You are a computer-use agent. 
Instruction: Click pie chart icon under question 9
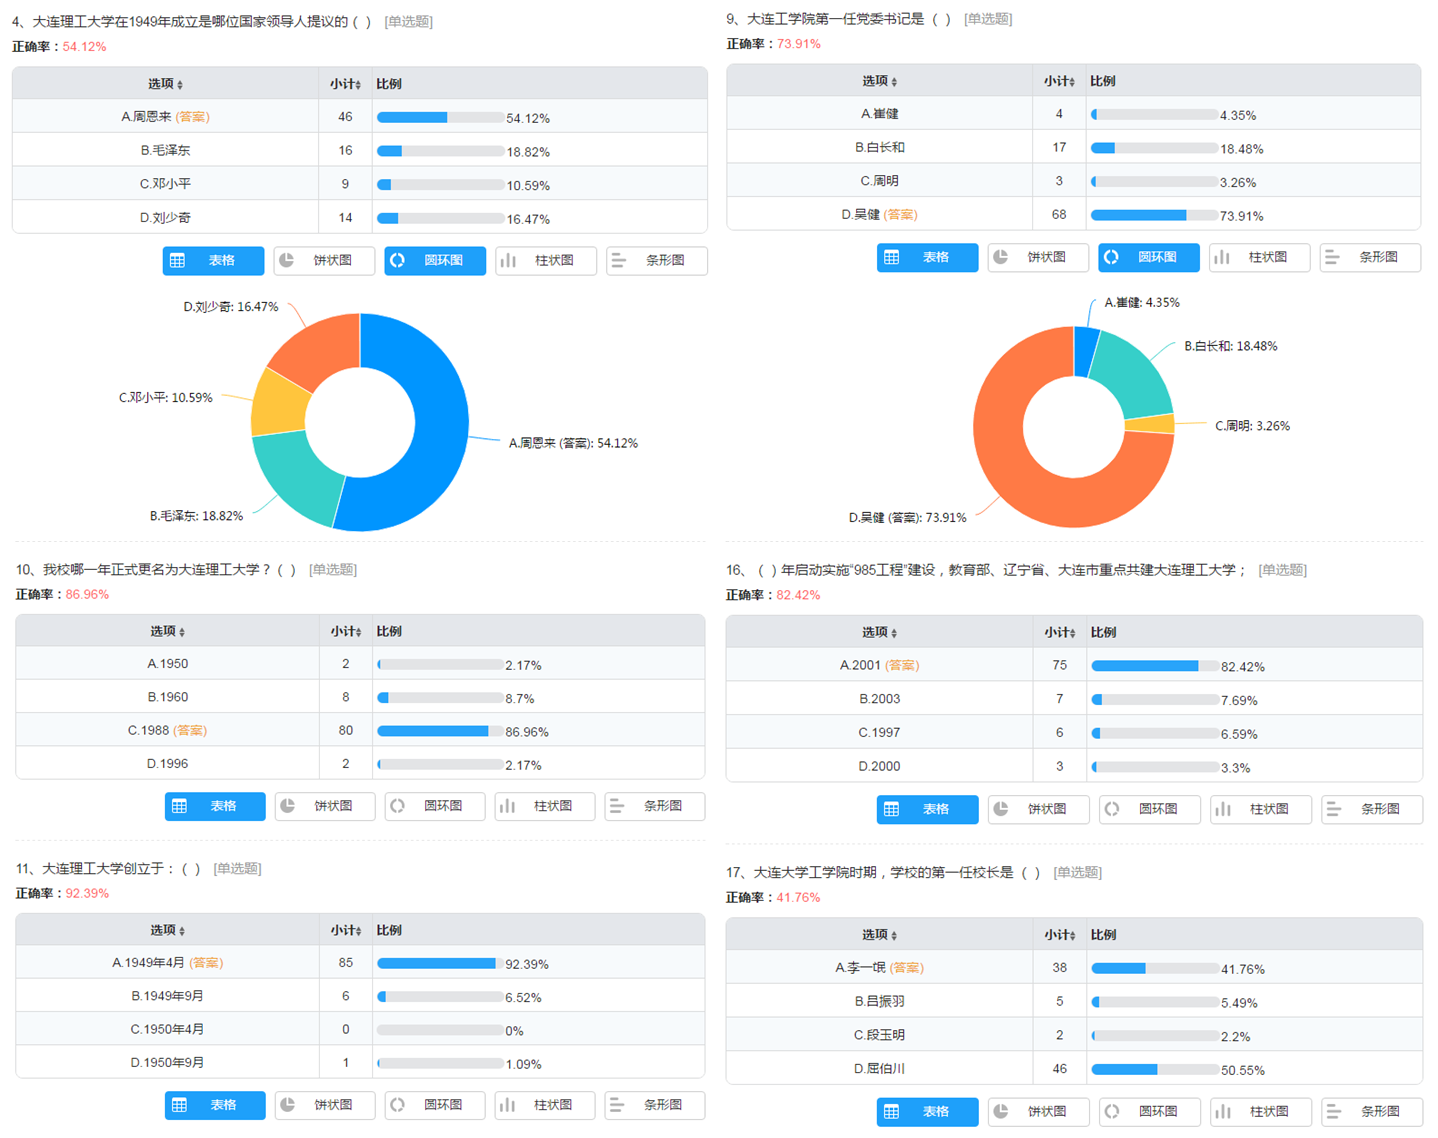(x=1001, y=257)
